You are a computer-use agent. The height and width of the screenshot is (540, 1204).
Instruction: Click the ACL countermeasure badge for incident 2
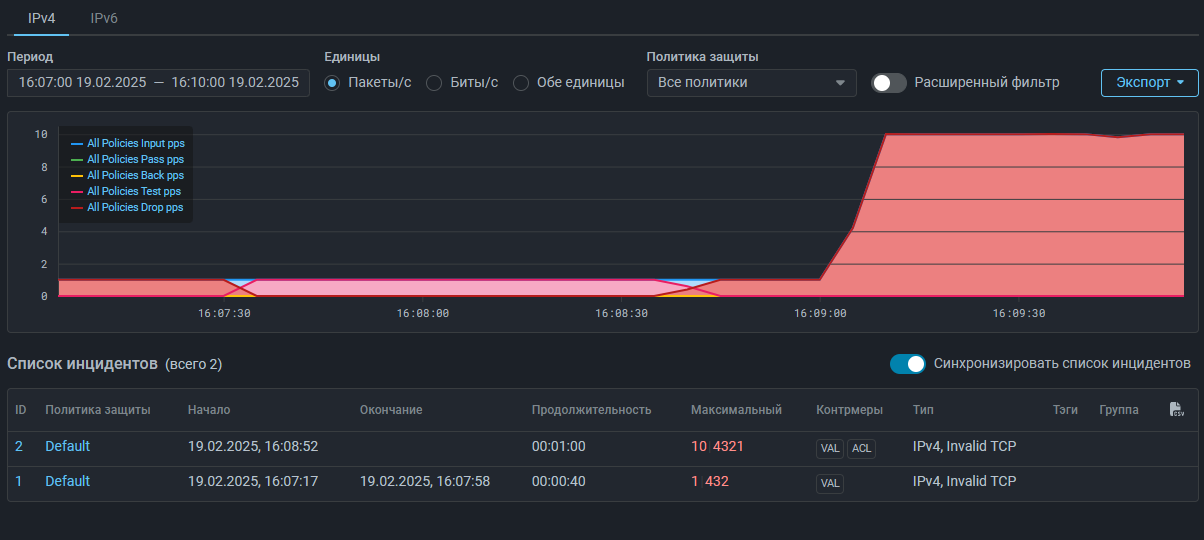point(861,449)
